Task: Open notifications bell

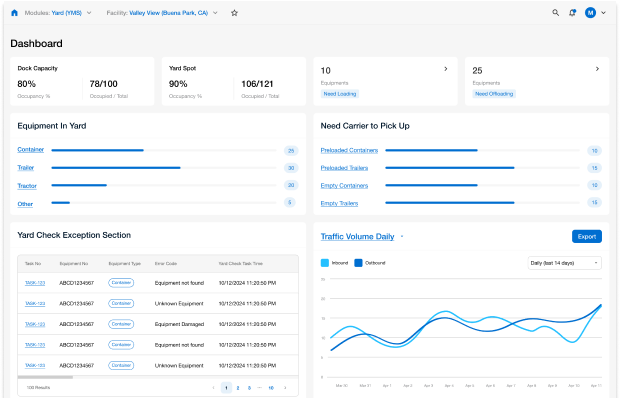Action: tap(572, 13)
